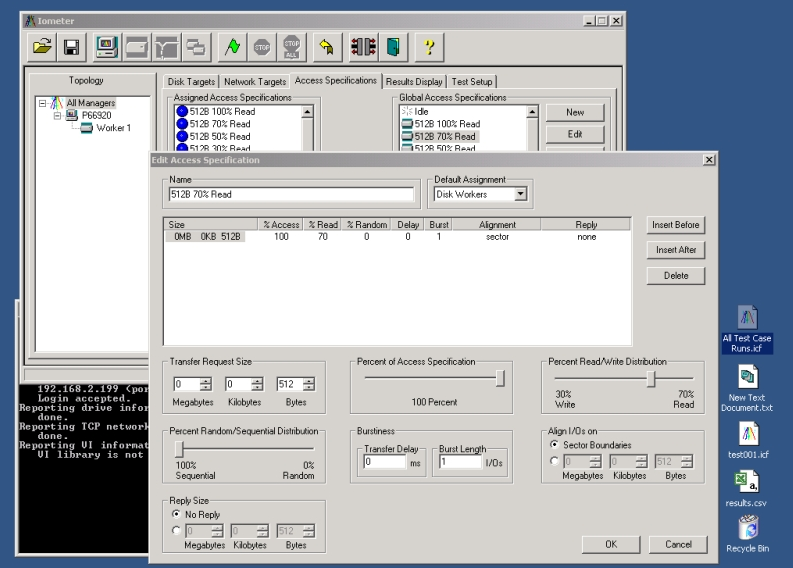
Task: Click the Save Test Configuration File icon
Action: click(71, 46)
